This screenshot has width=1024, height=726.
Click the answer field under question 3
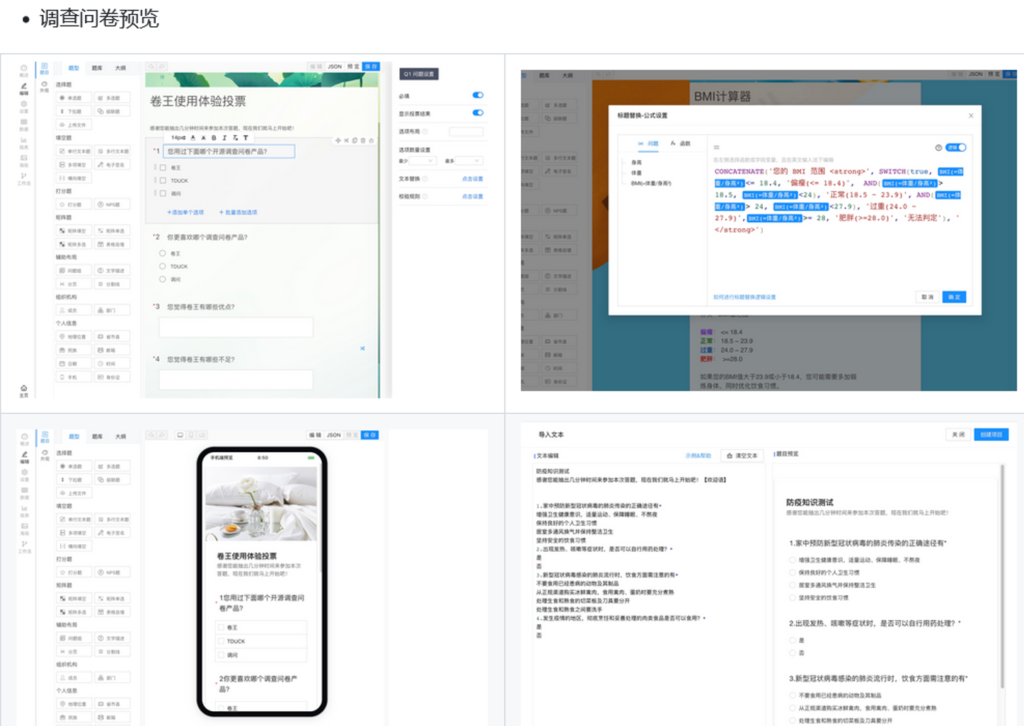pyautogui.click(x=235, y=328)
